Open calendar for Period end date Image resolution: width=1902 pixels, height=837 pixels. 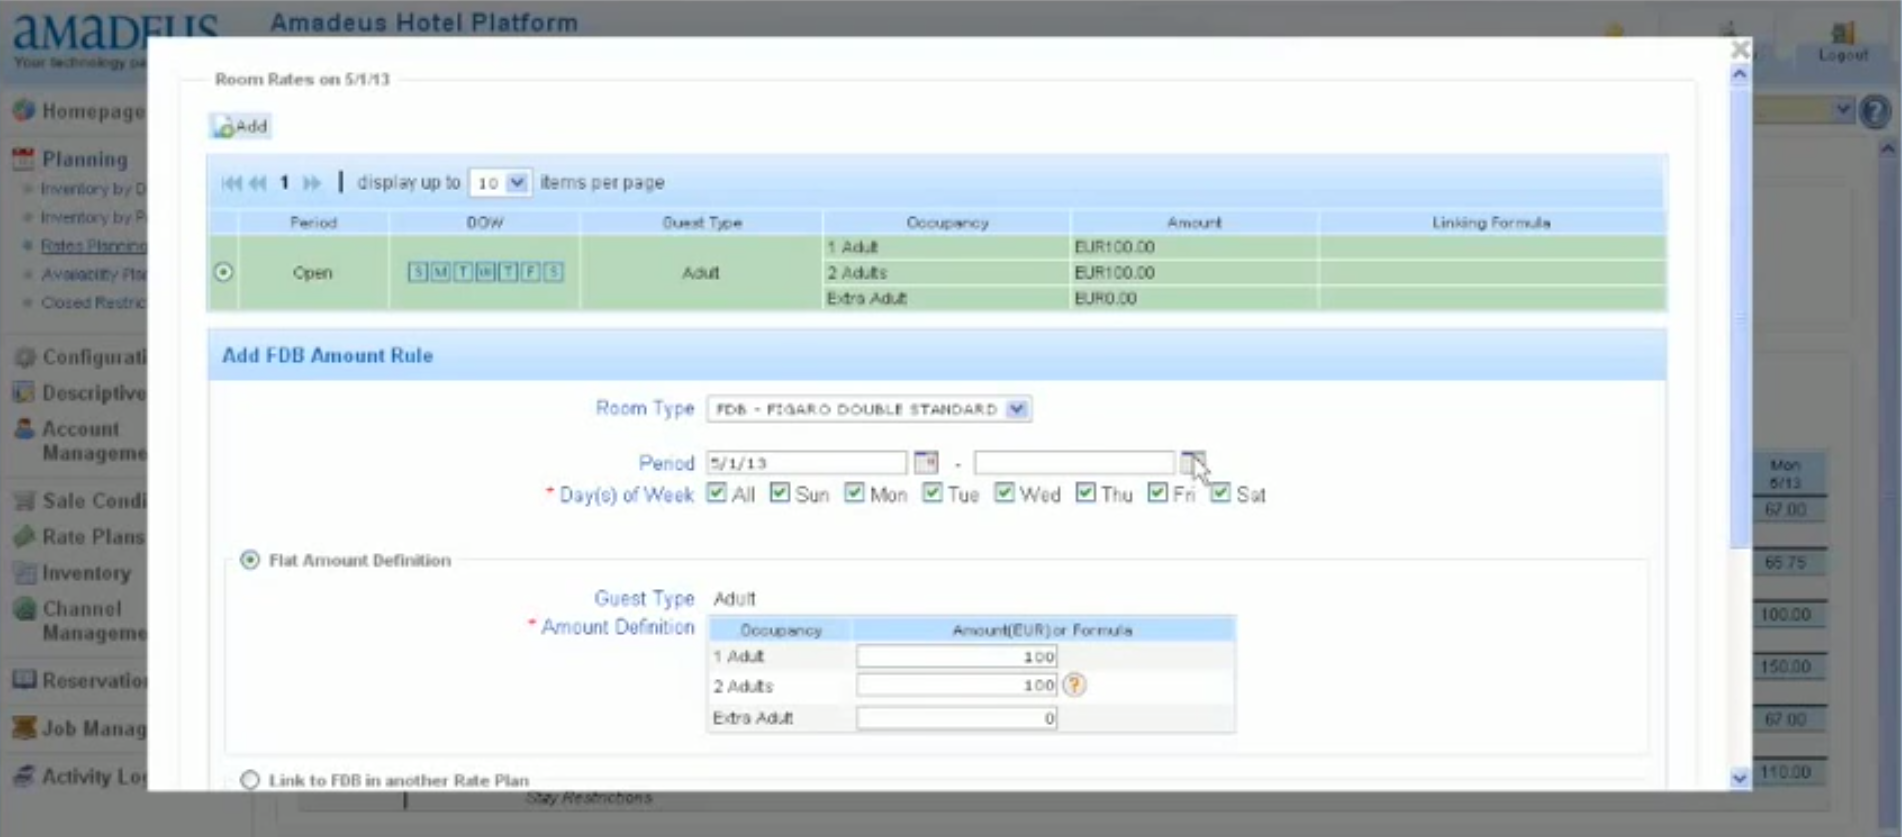1192,463
